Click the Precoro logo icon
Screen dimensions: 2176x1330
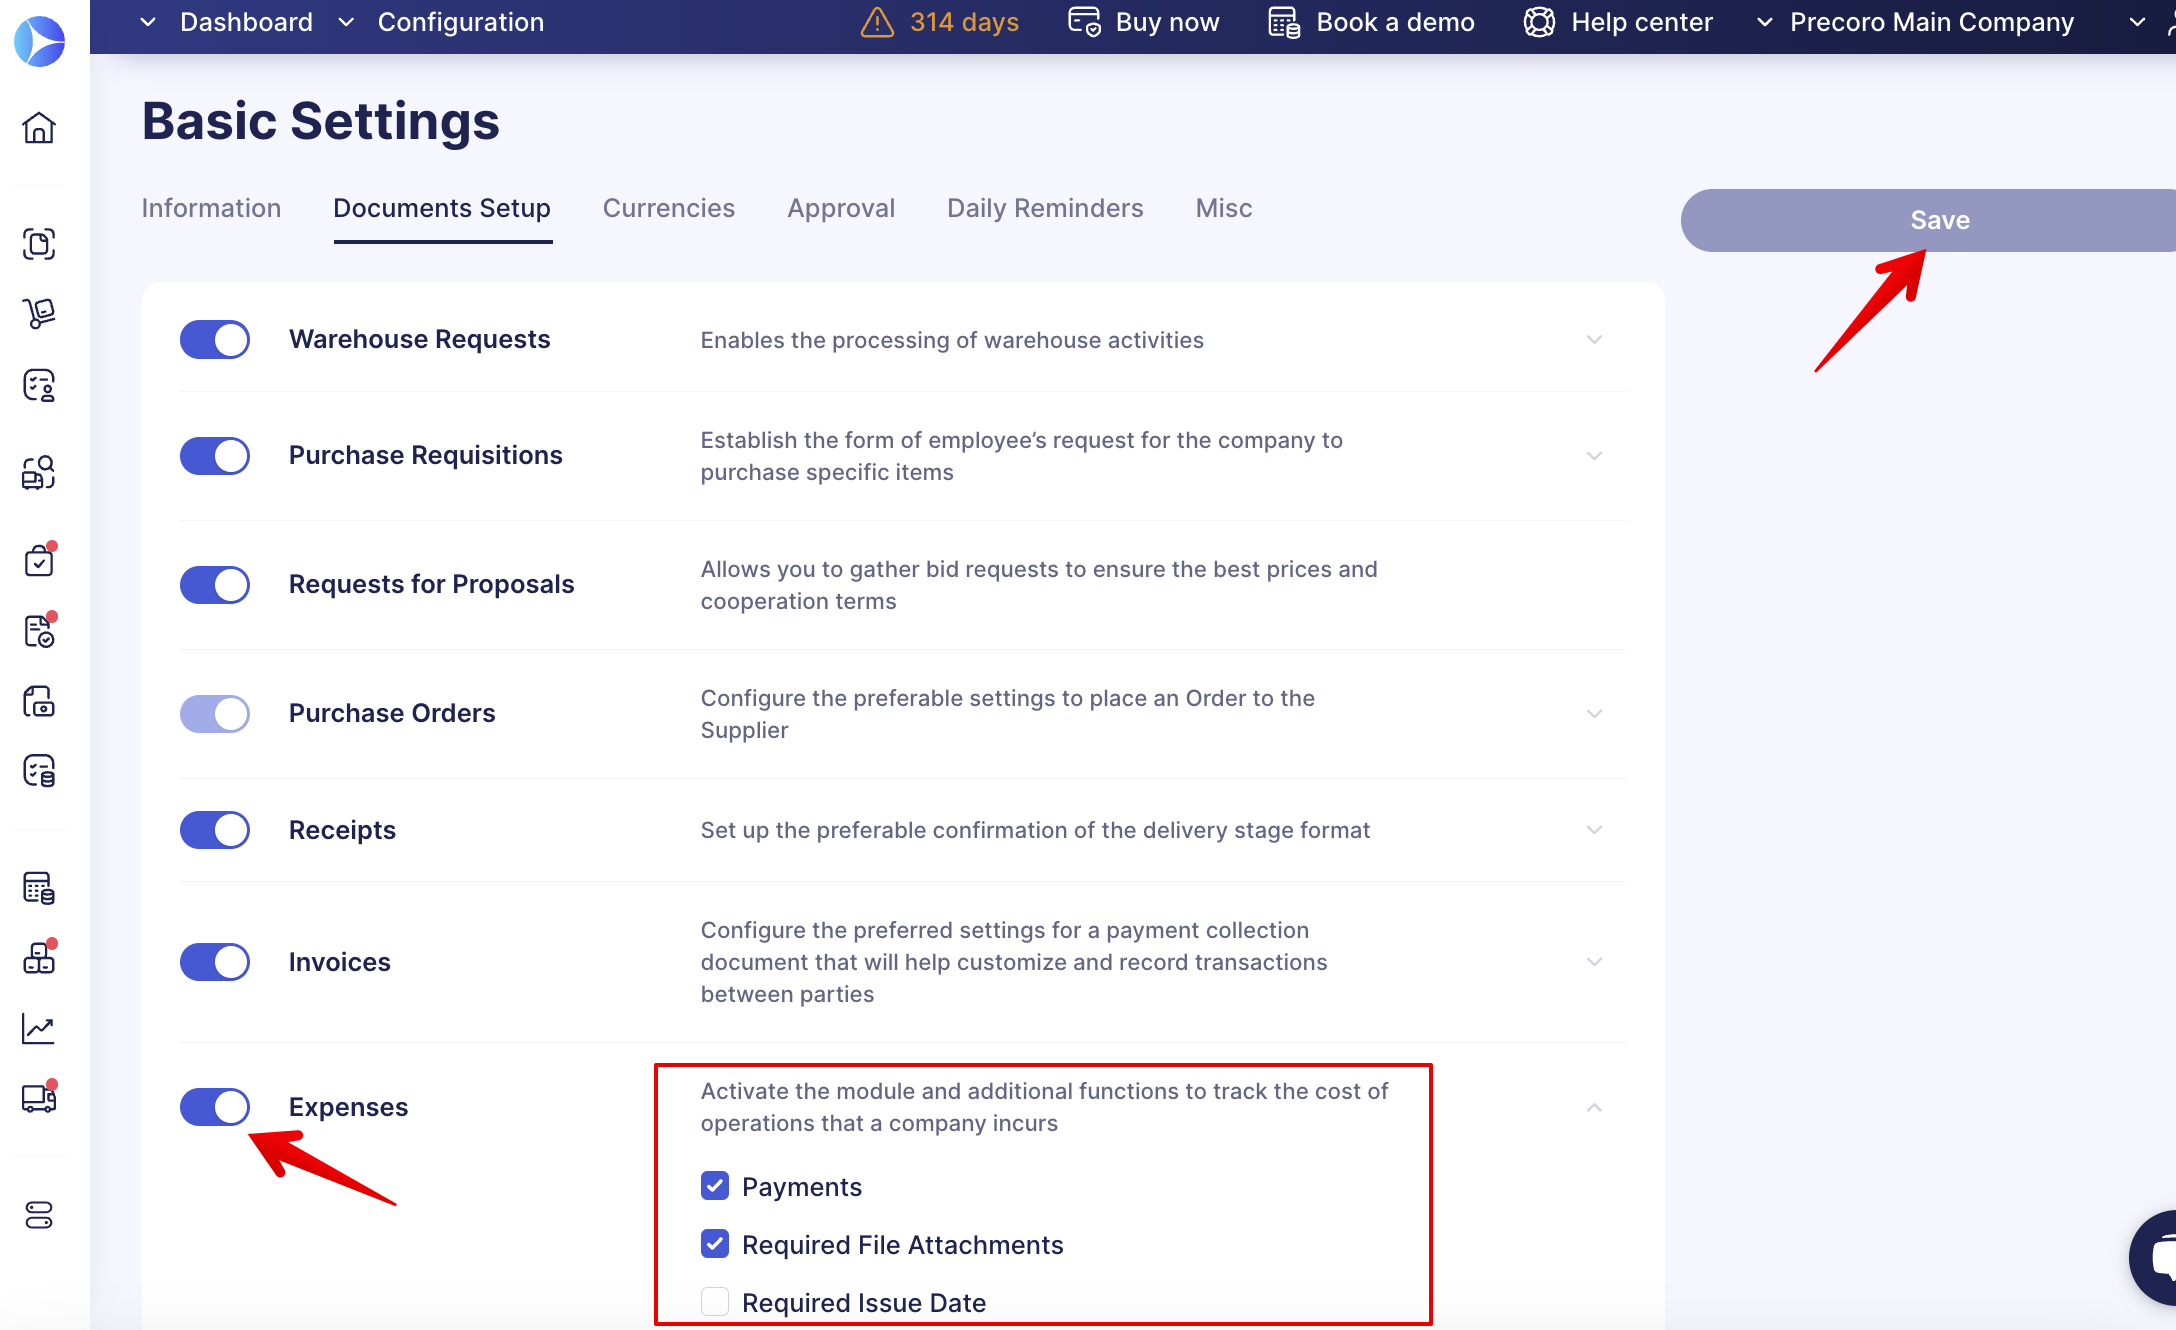[39, 41]
